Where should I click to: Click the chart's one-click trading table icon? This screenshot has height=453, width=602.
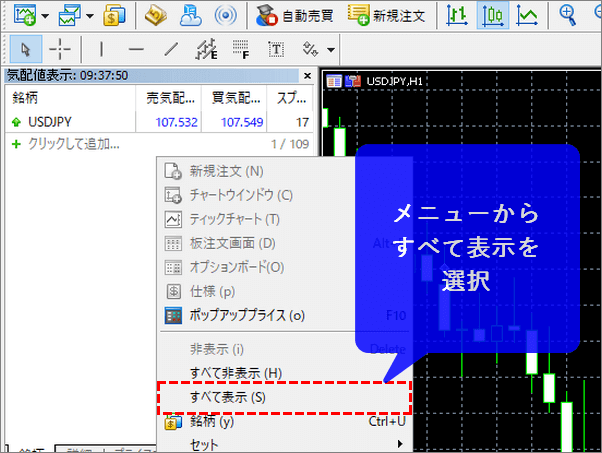[x=334, y=81]
